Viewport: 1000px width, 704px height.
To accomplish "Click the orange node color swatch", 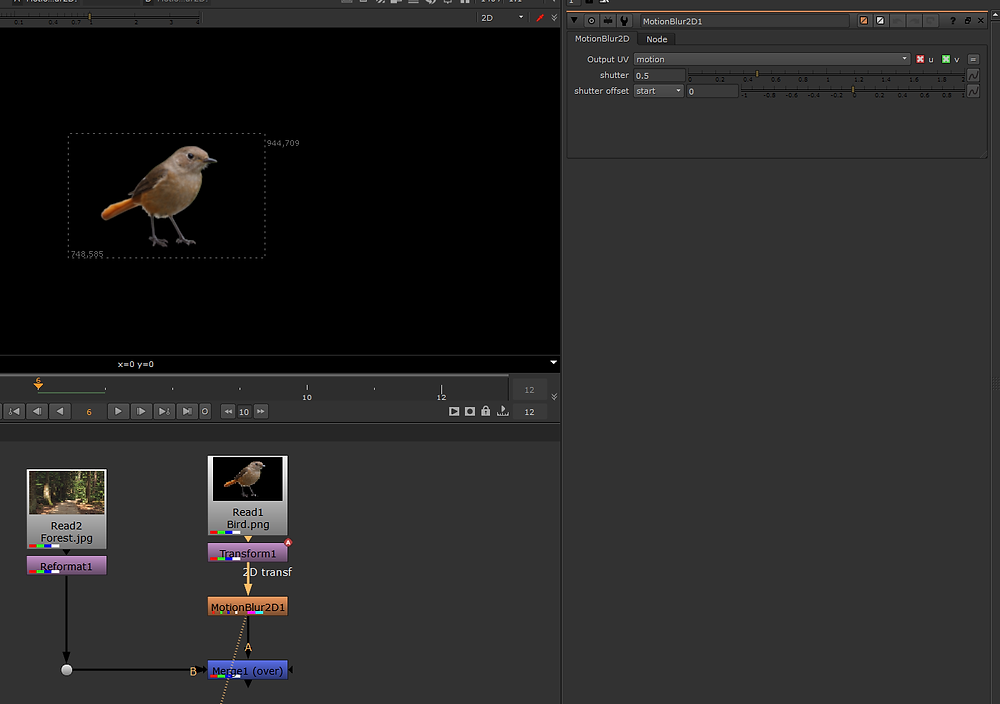I will [x=864, y=20].
